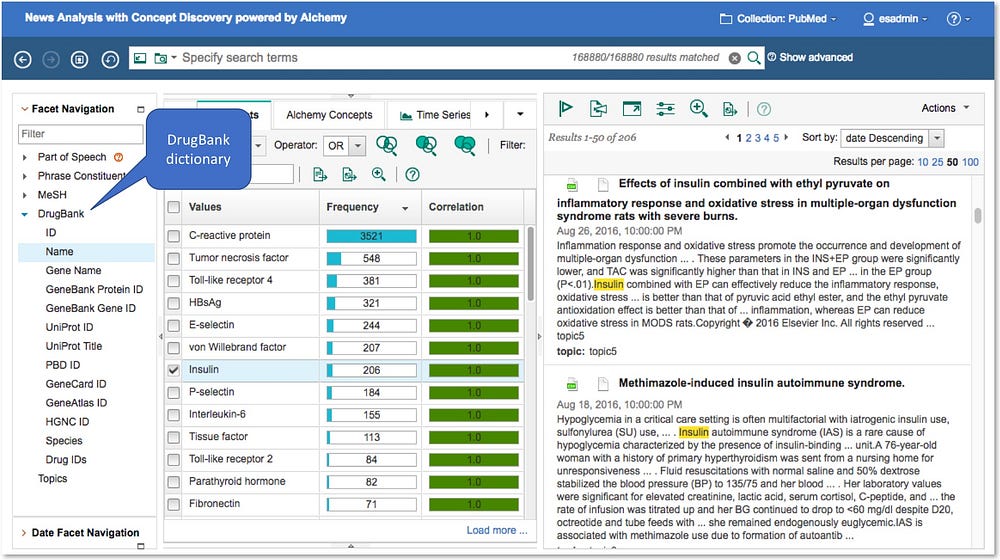Click the stop query icon beside forward arrow
Image resolution: width=1000 pixels, height=560 pixels.
(80, 60)
